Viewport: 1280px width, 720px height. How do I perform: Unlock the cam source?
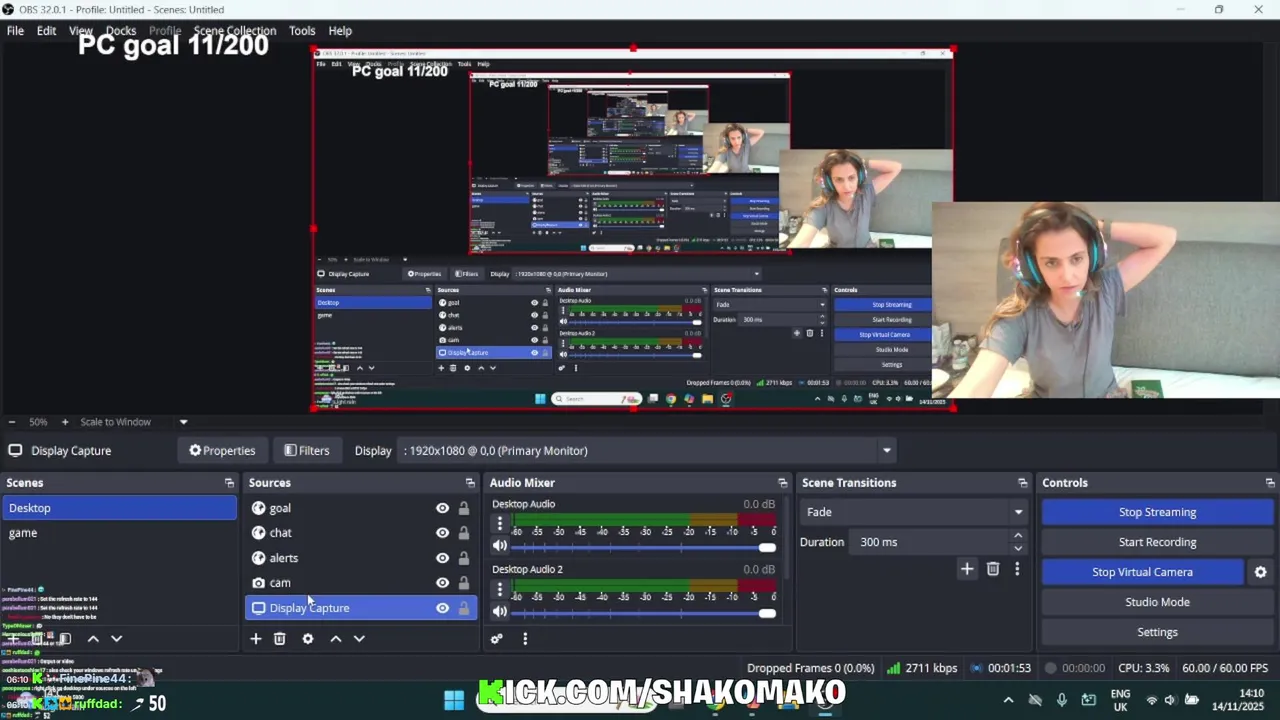(464, 583)
